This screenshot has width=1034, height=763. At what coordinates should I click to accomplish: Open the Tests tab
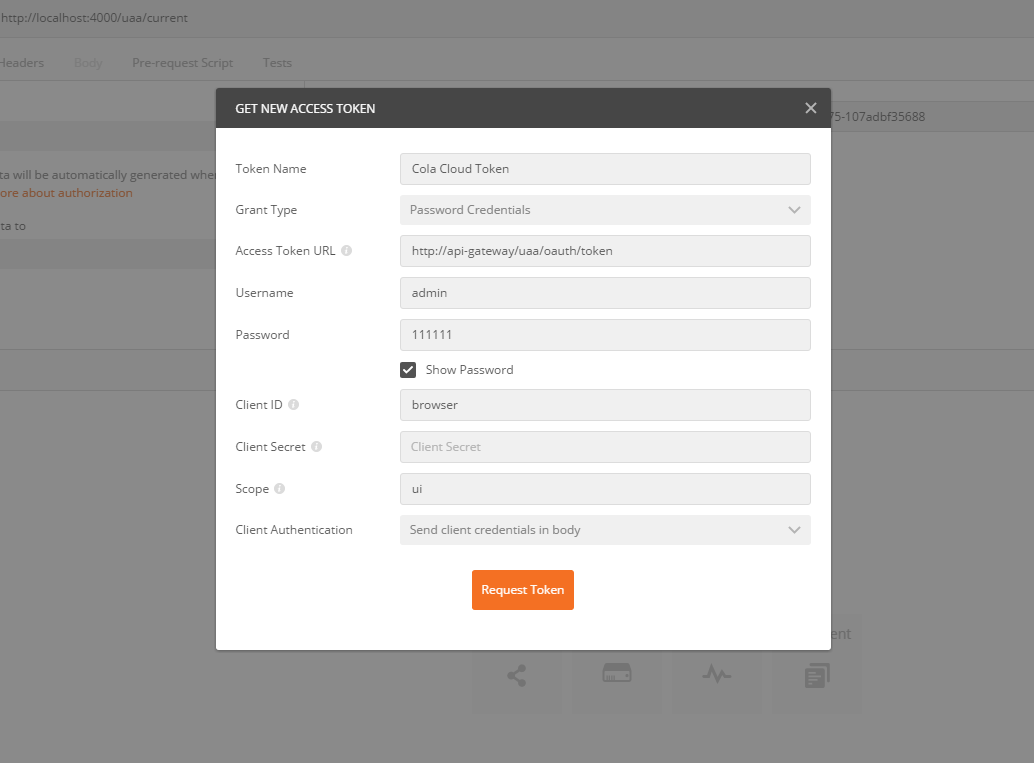click(x=277, y=63)
